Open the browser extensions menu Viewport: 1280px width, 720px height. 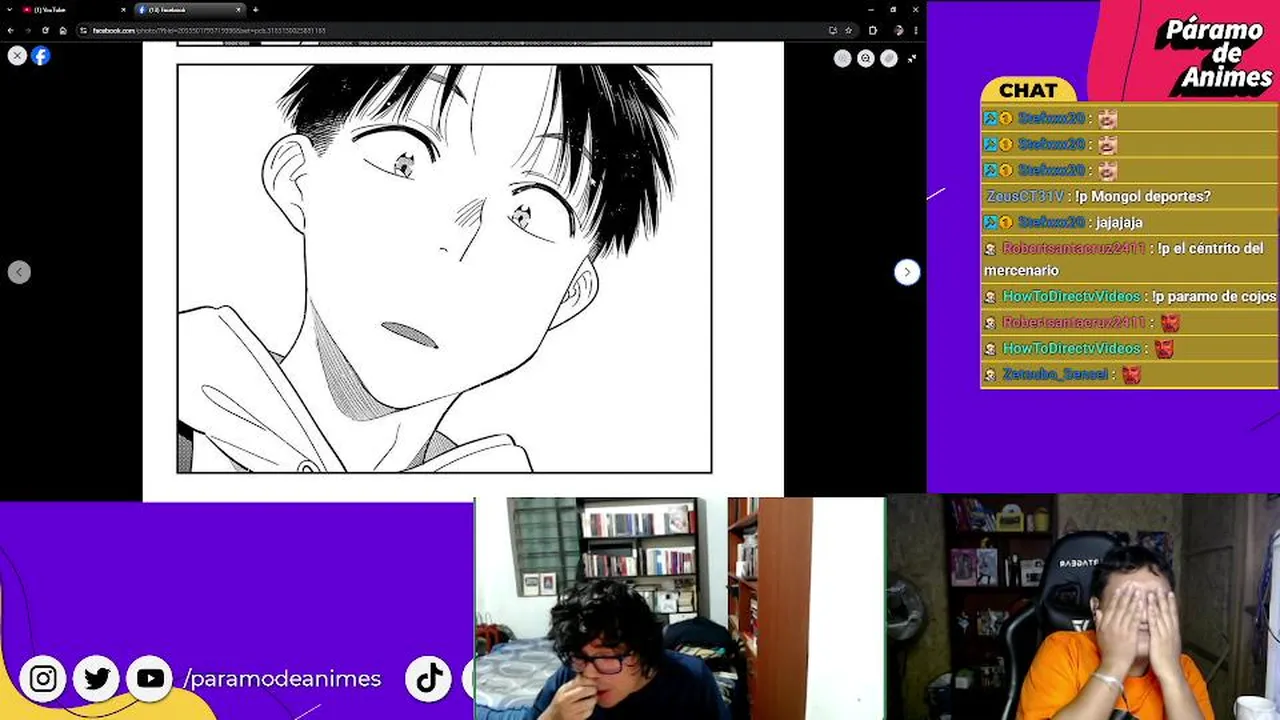873,30
